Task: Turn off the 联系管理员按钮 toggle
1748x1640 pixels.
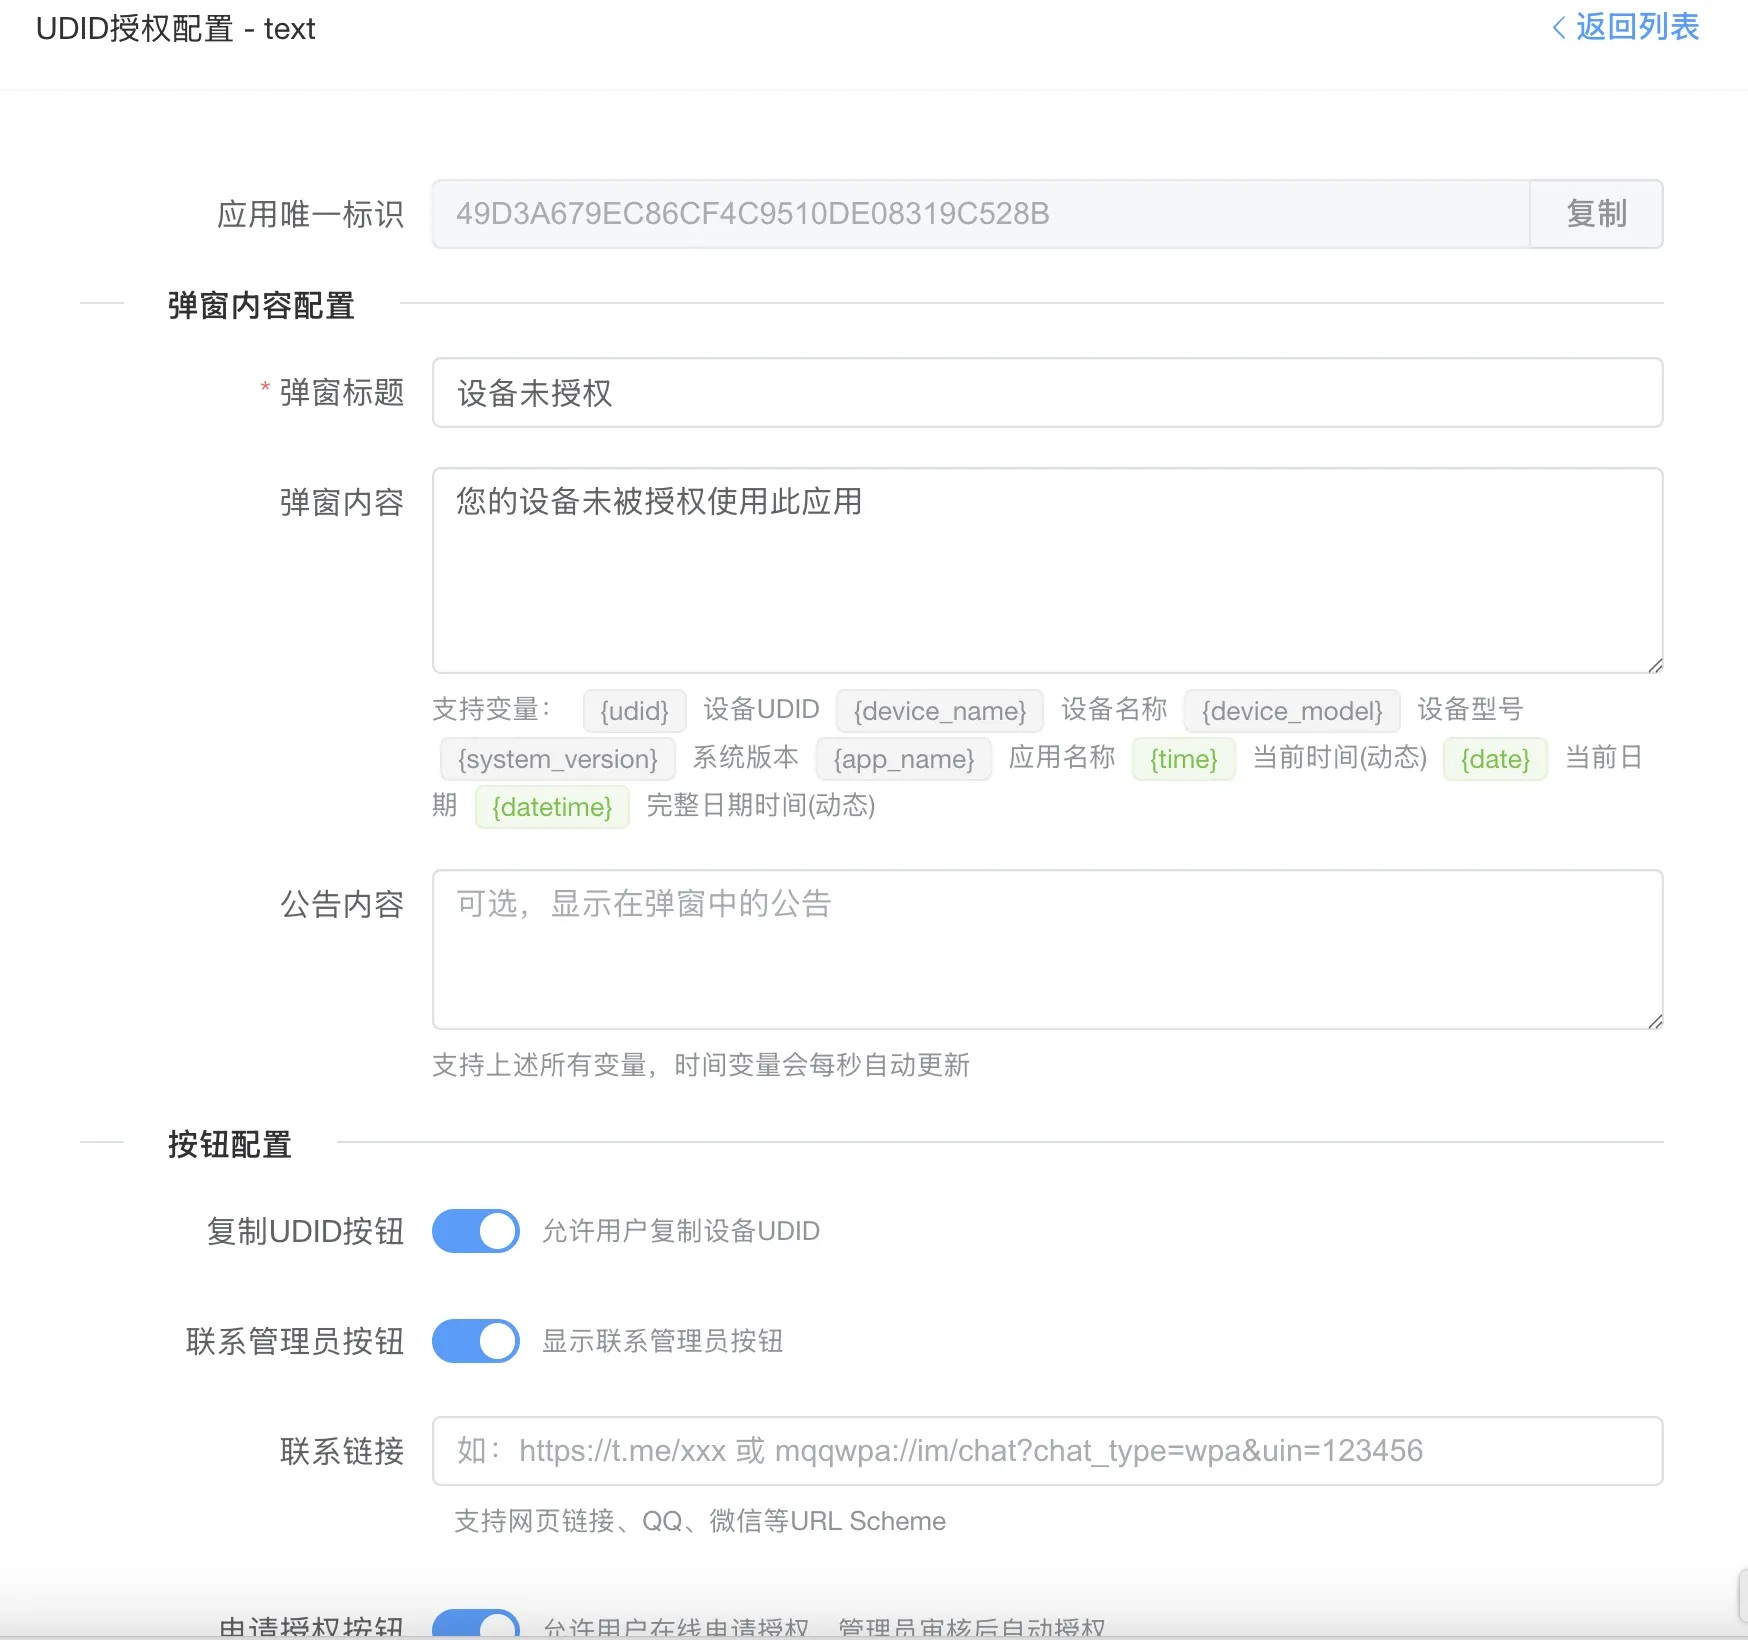Action: pyautogui.click(x=475, y=1342)
